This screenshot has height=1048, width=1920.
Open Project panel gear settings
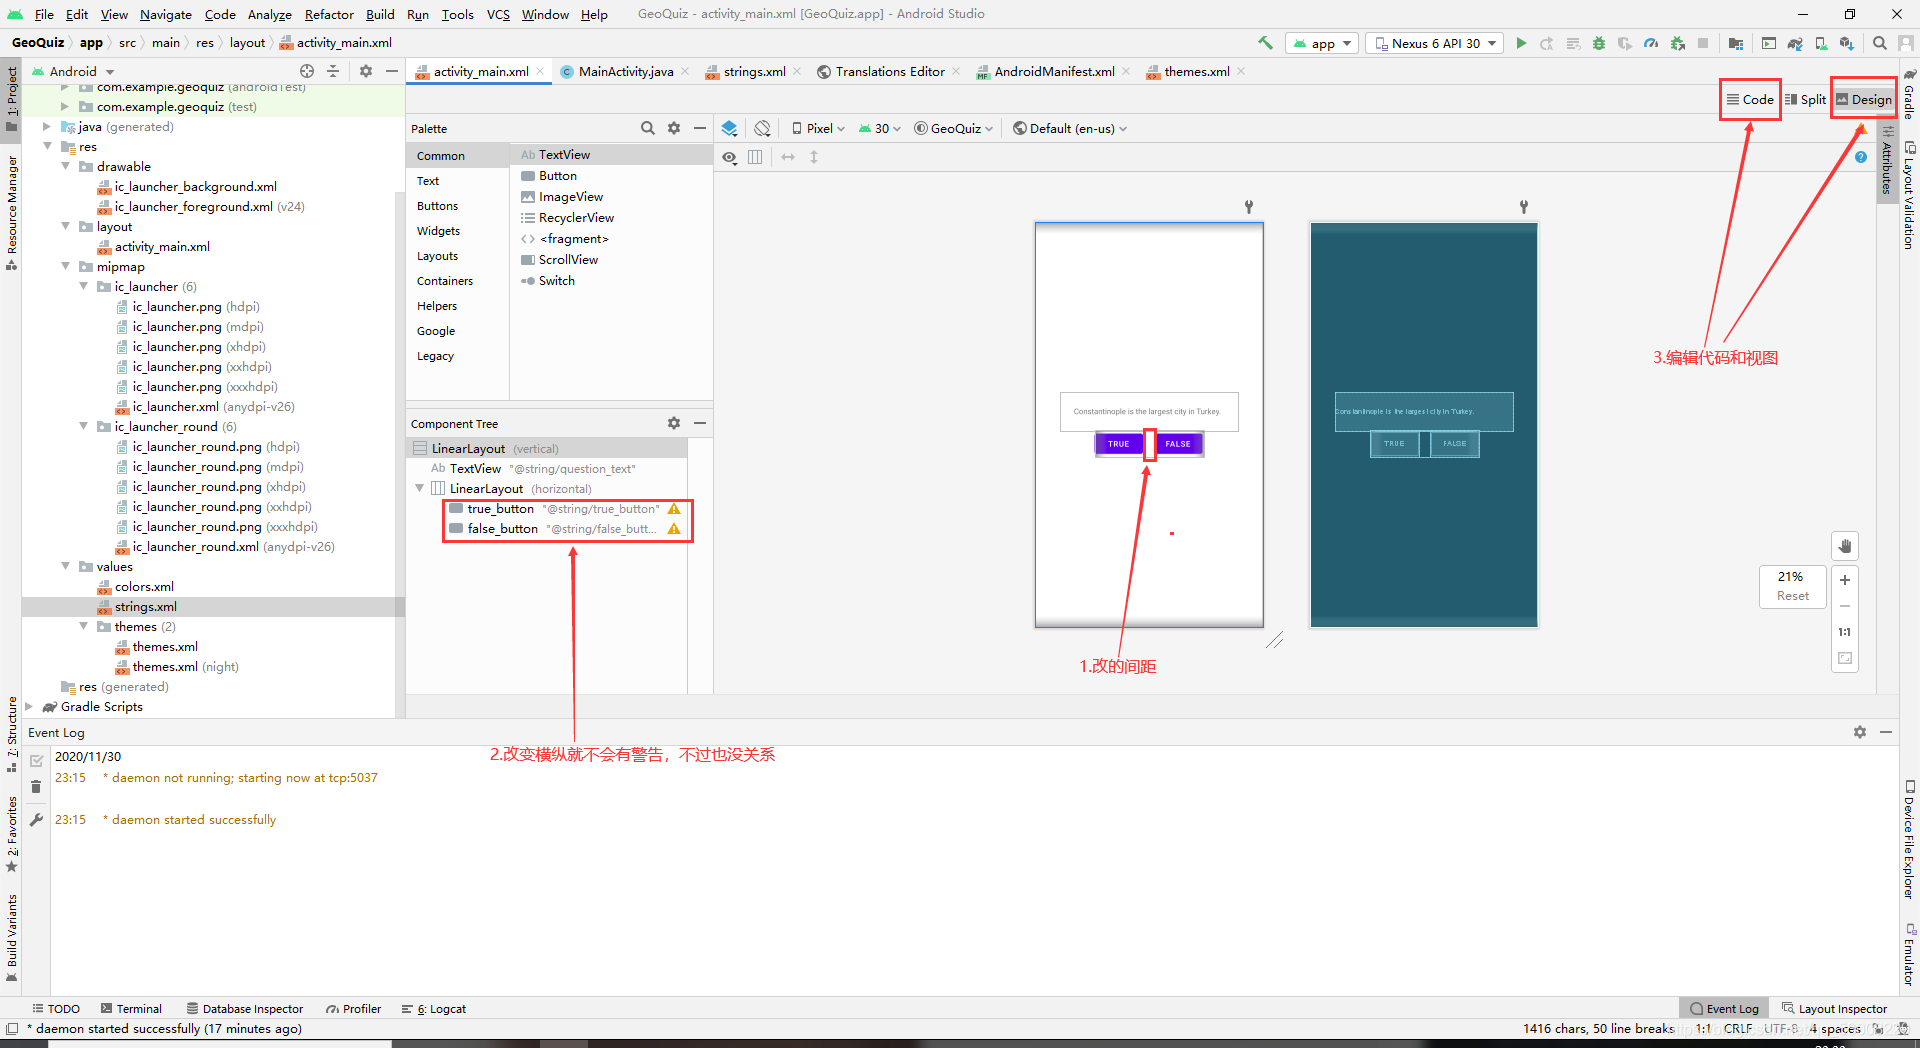366,71
